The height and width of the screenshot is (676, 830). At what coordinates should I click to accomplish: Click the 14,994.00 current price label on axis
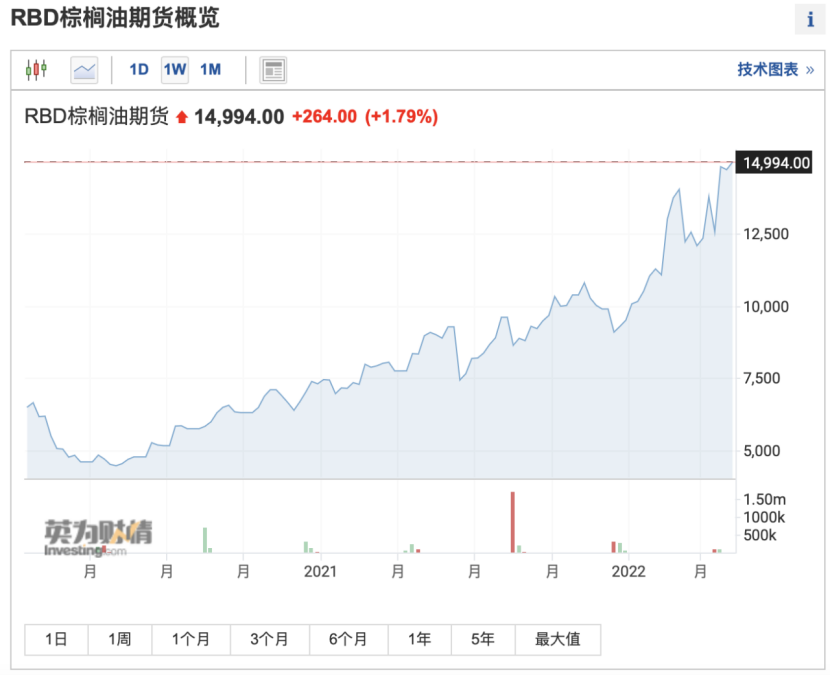[x=773, y=163]
